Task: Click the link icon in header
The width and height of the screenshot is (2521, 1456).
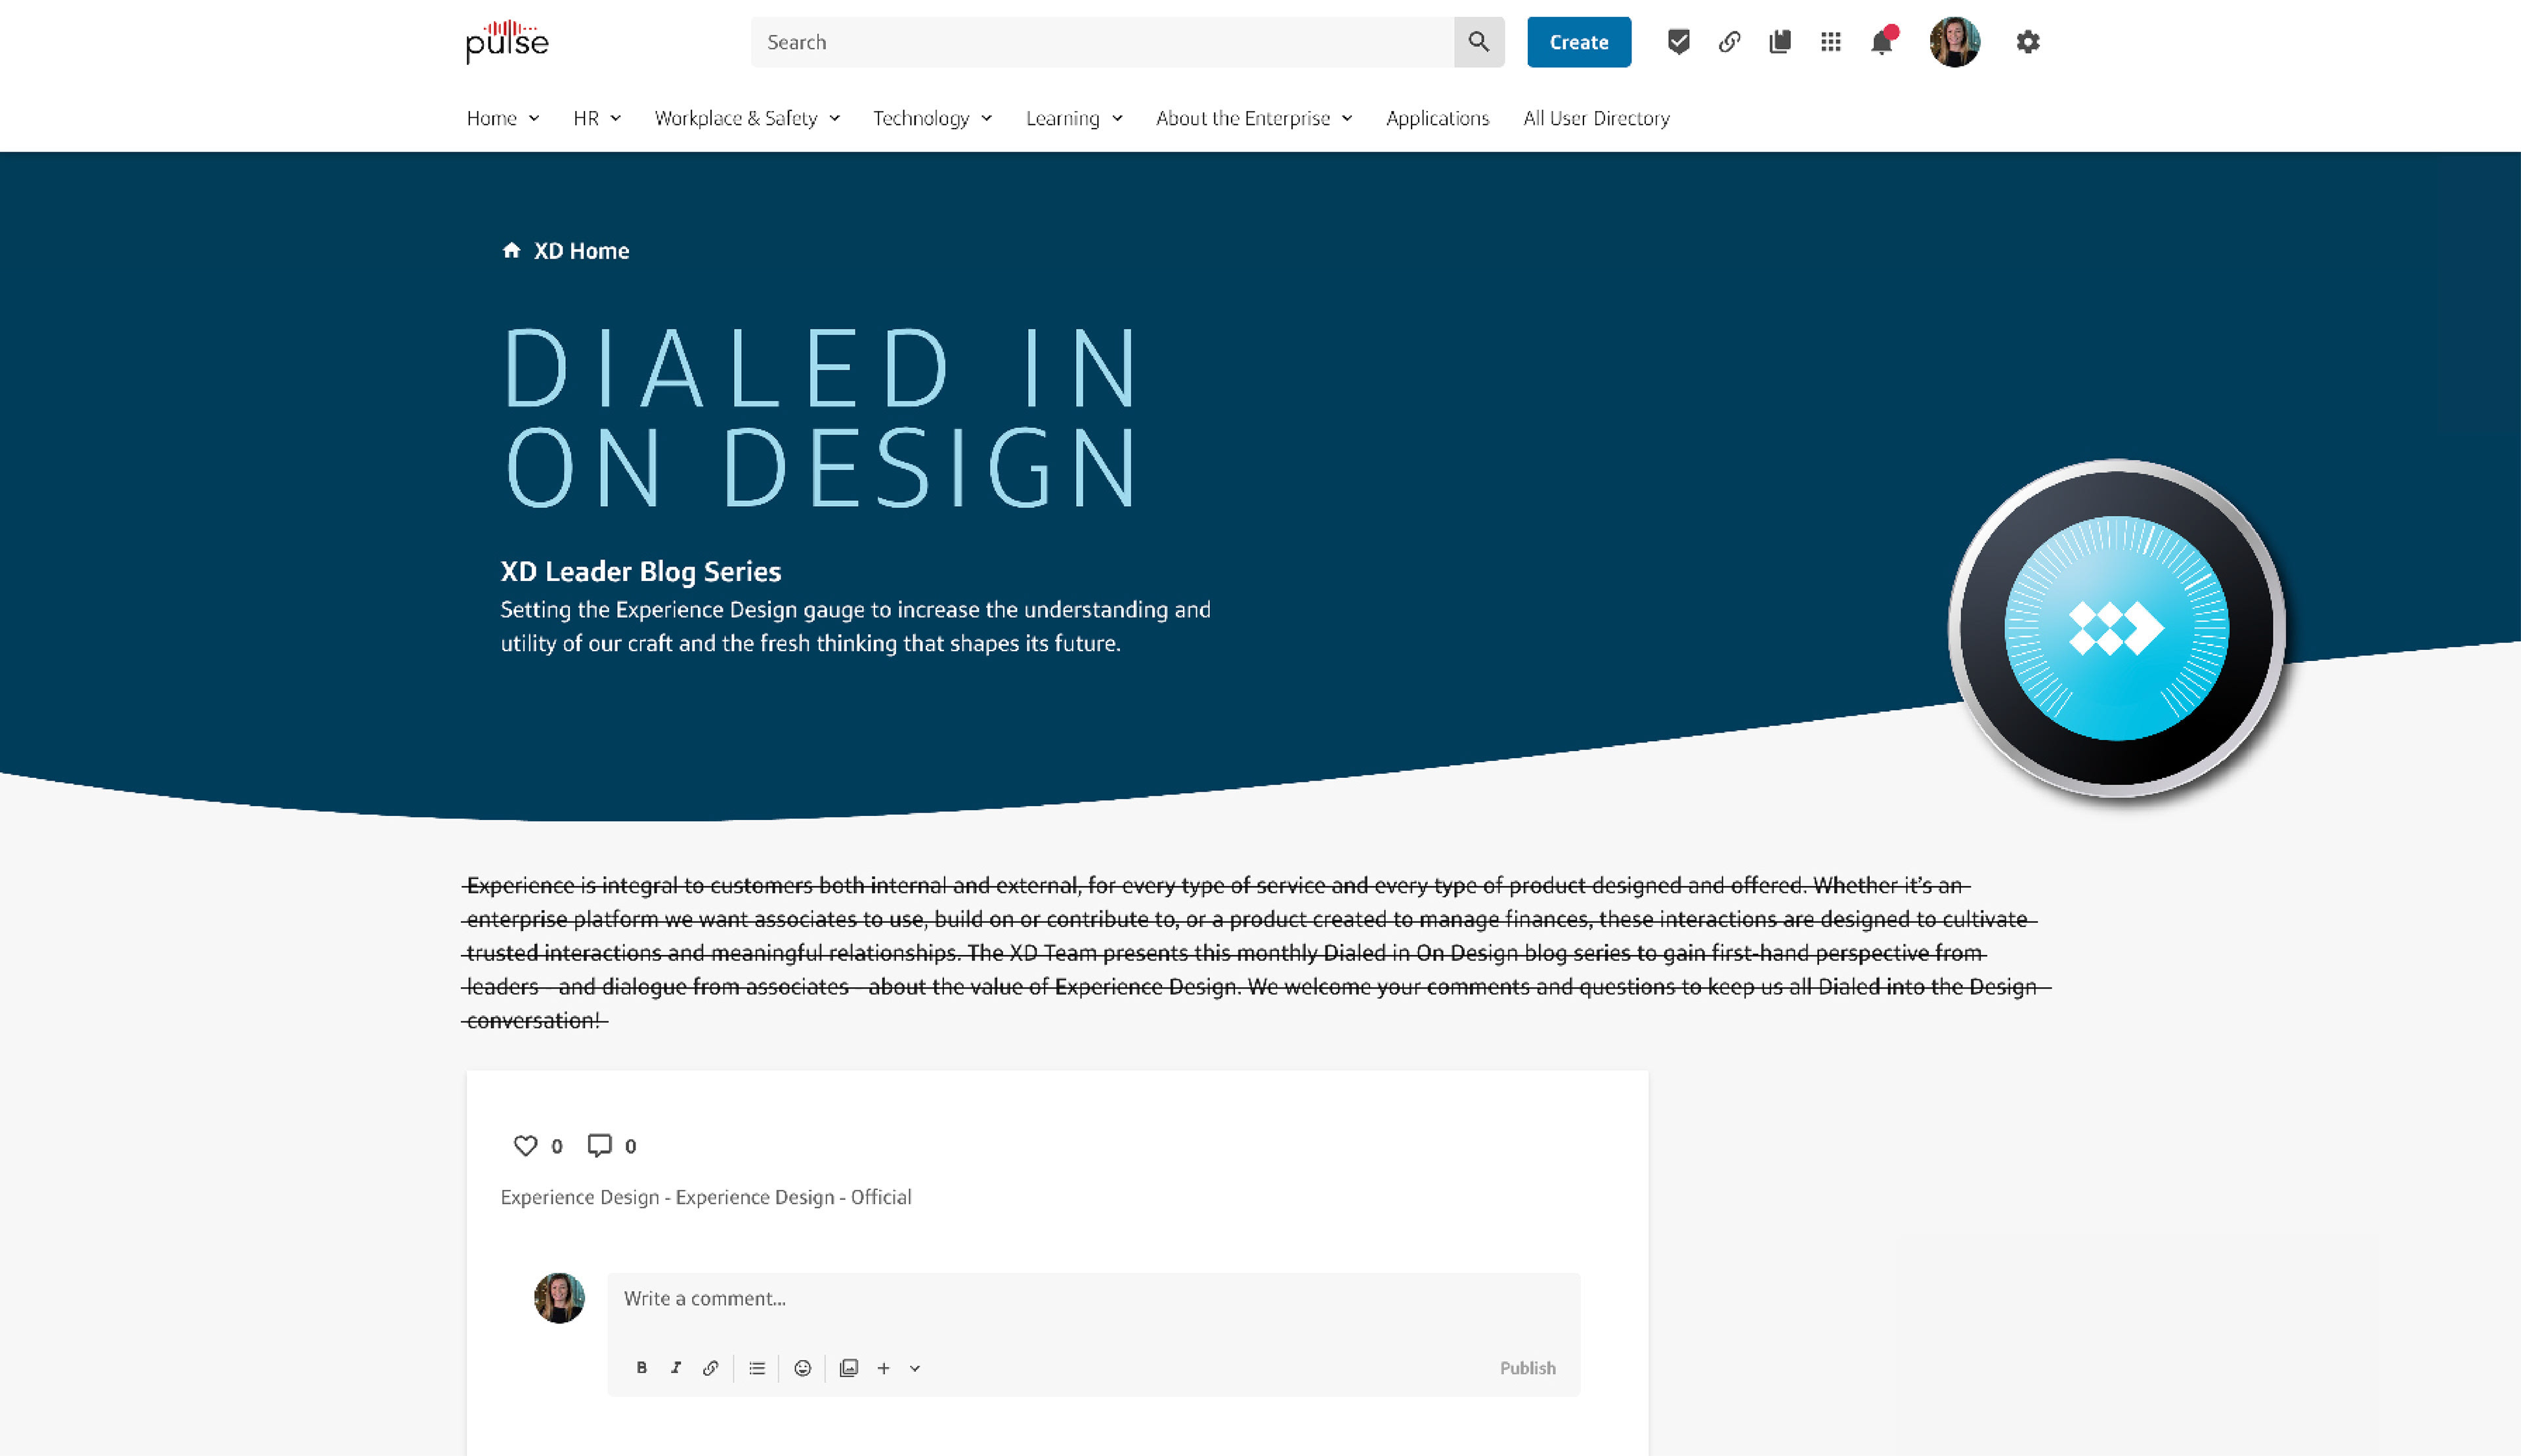Action: tap(1729, 42)
